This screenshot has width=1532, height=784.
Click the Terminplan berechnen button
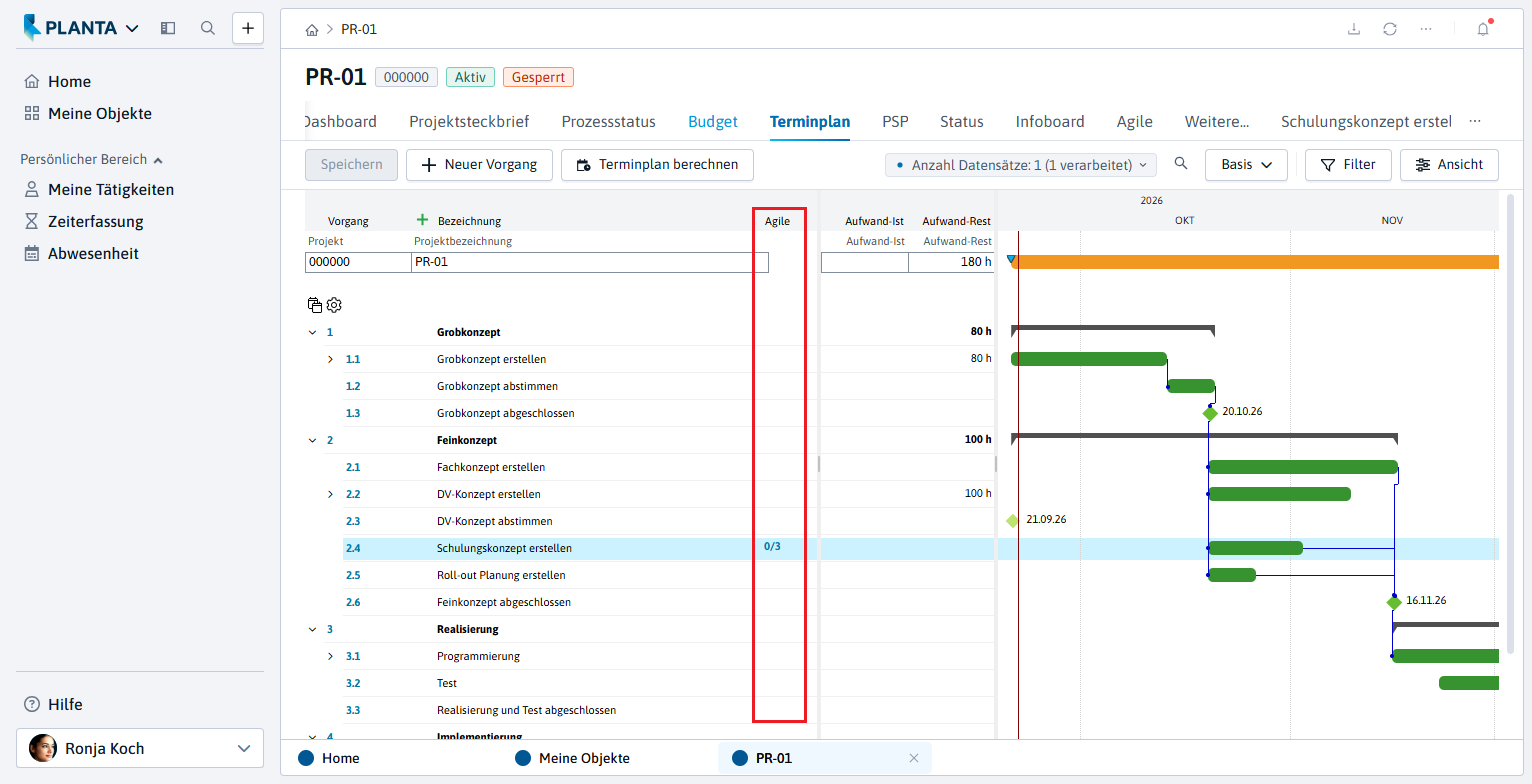click(657, 165)
